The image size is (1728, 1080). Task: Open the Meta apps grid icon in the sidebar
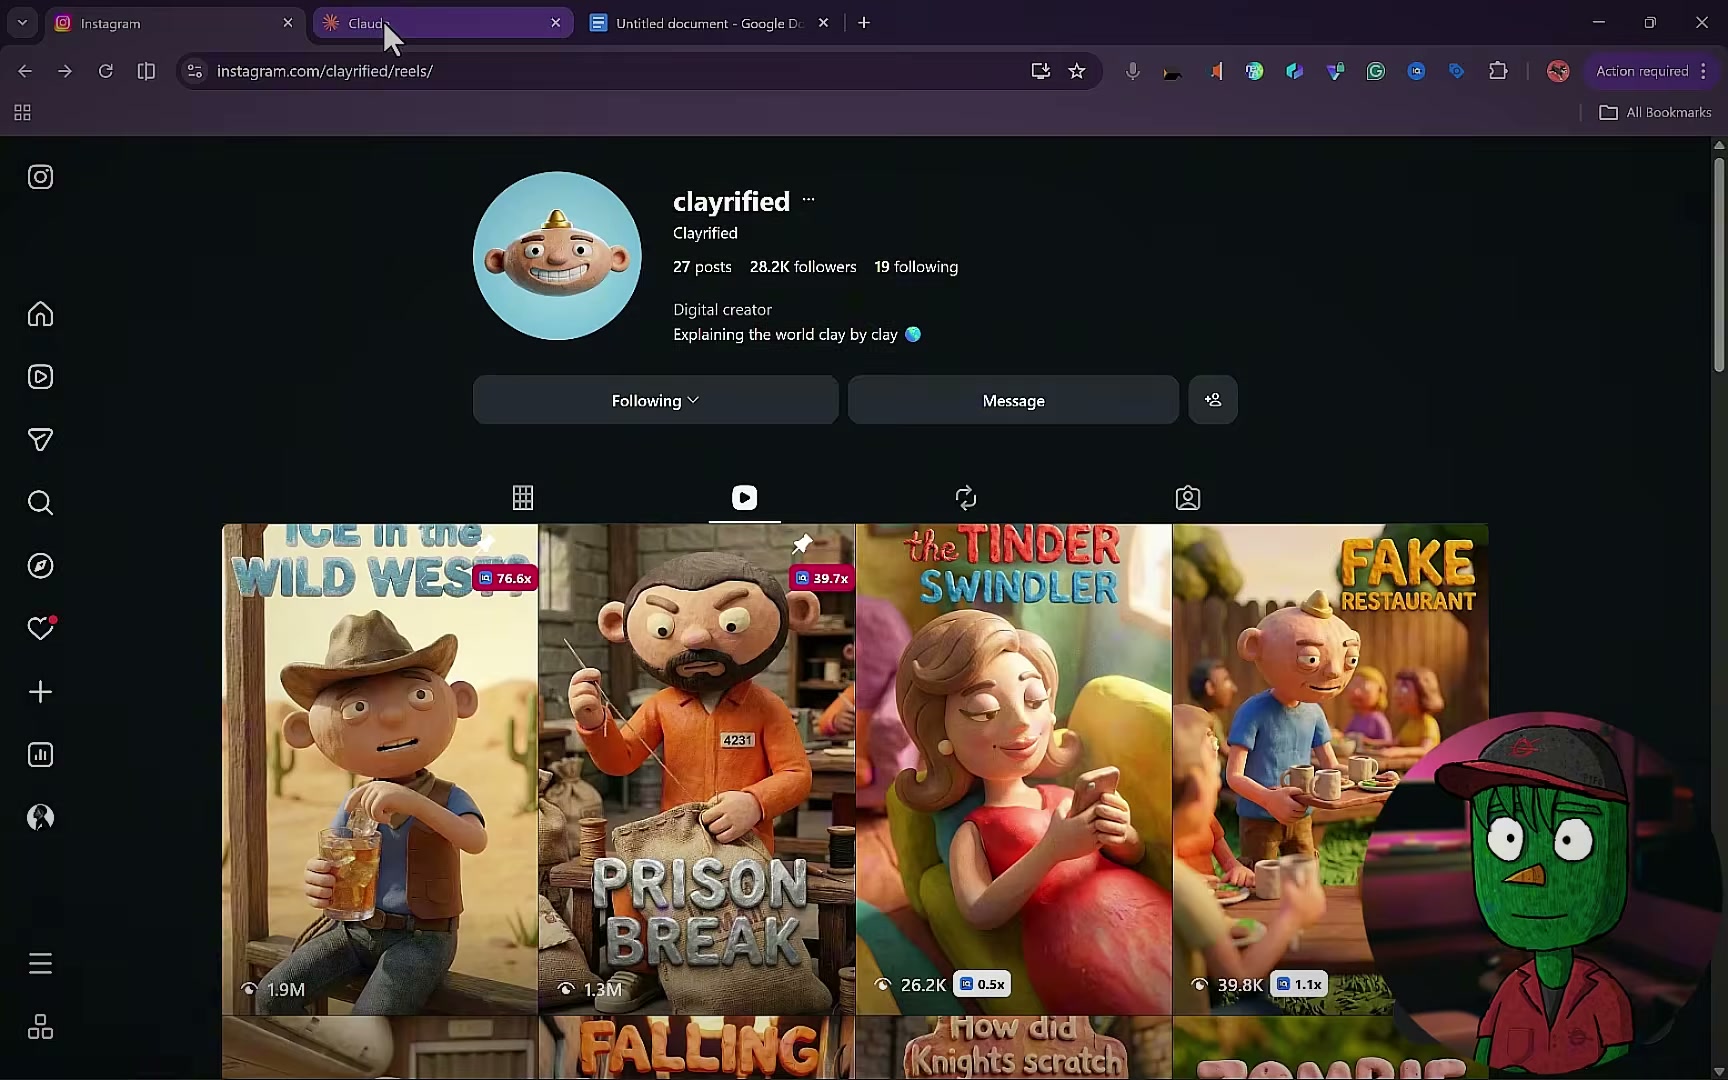click(x=40, y=1027)
